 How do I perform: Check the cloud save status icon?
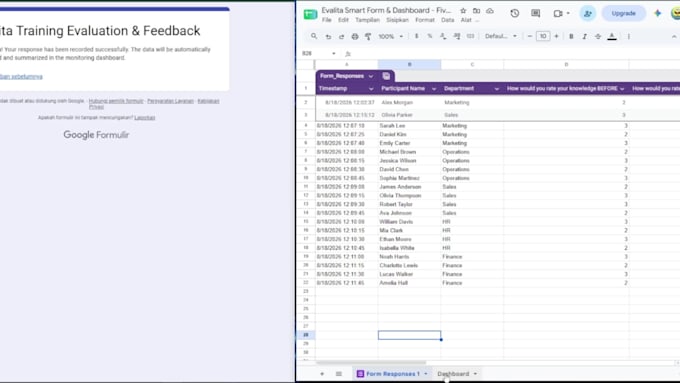[x=490, y=11]
